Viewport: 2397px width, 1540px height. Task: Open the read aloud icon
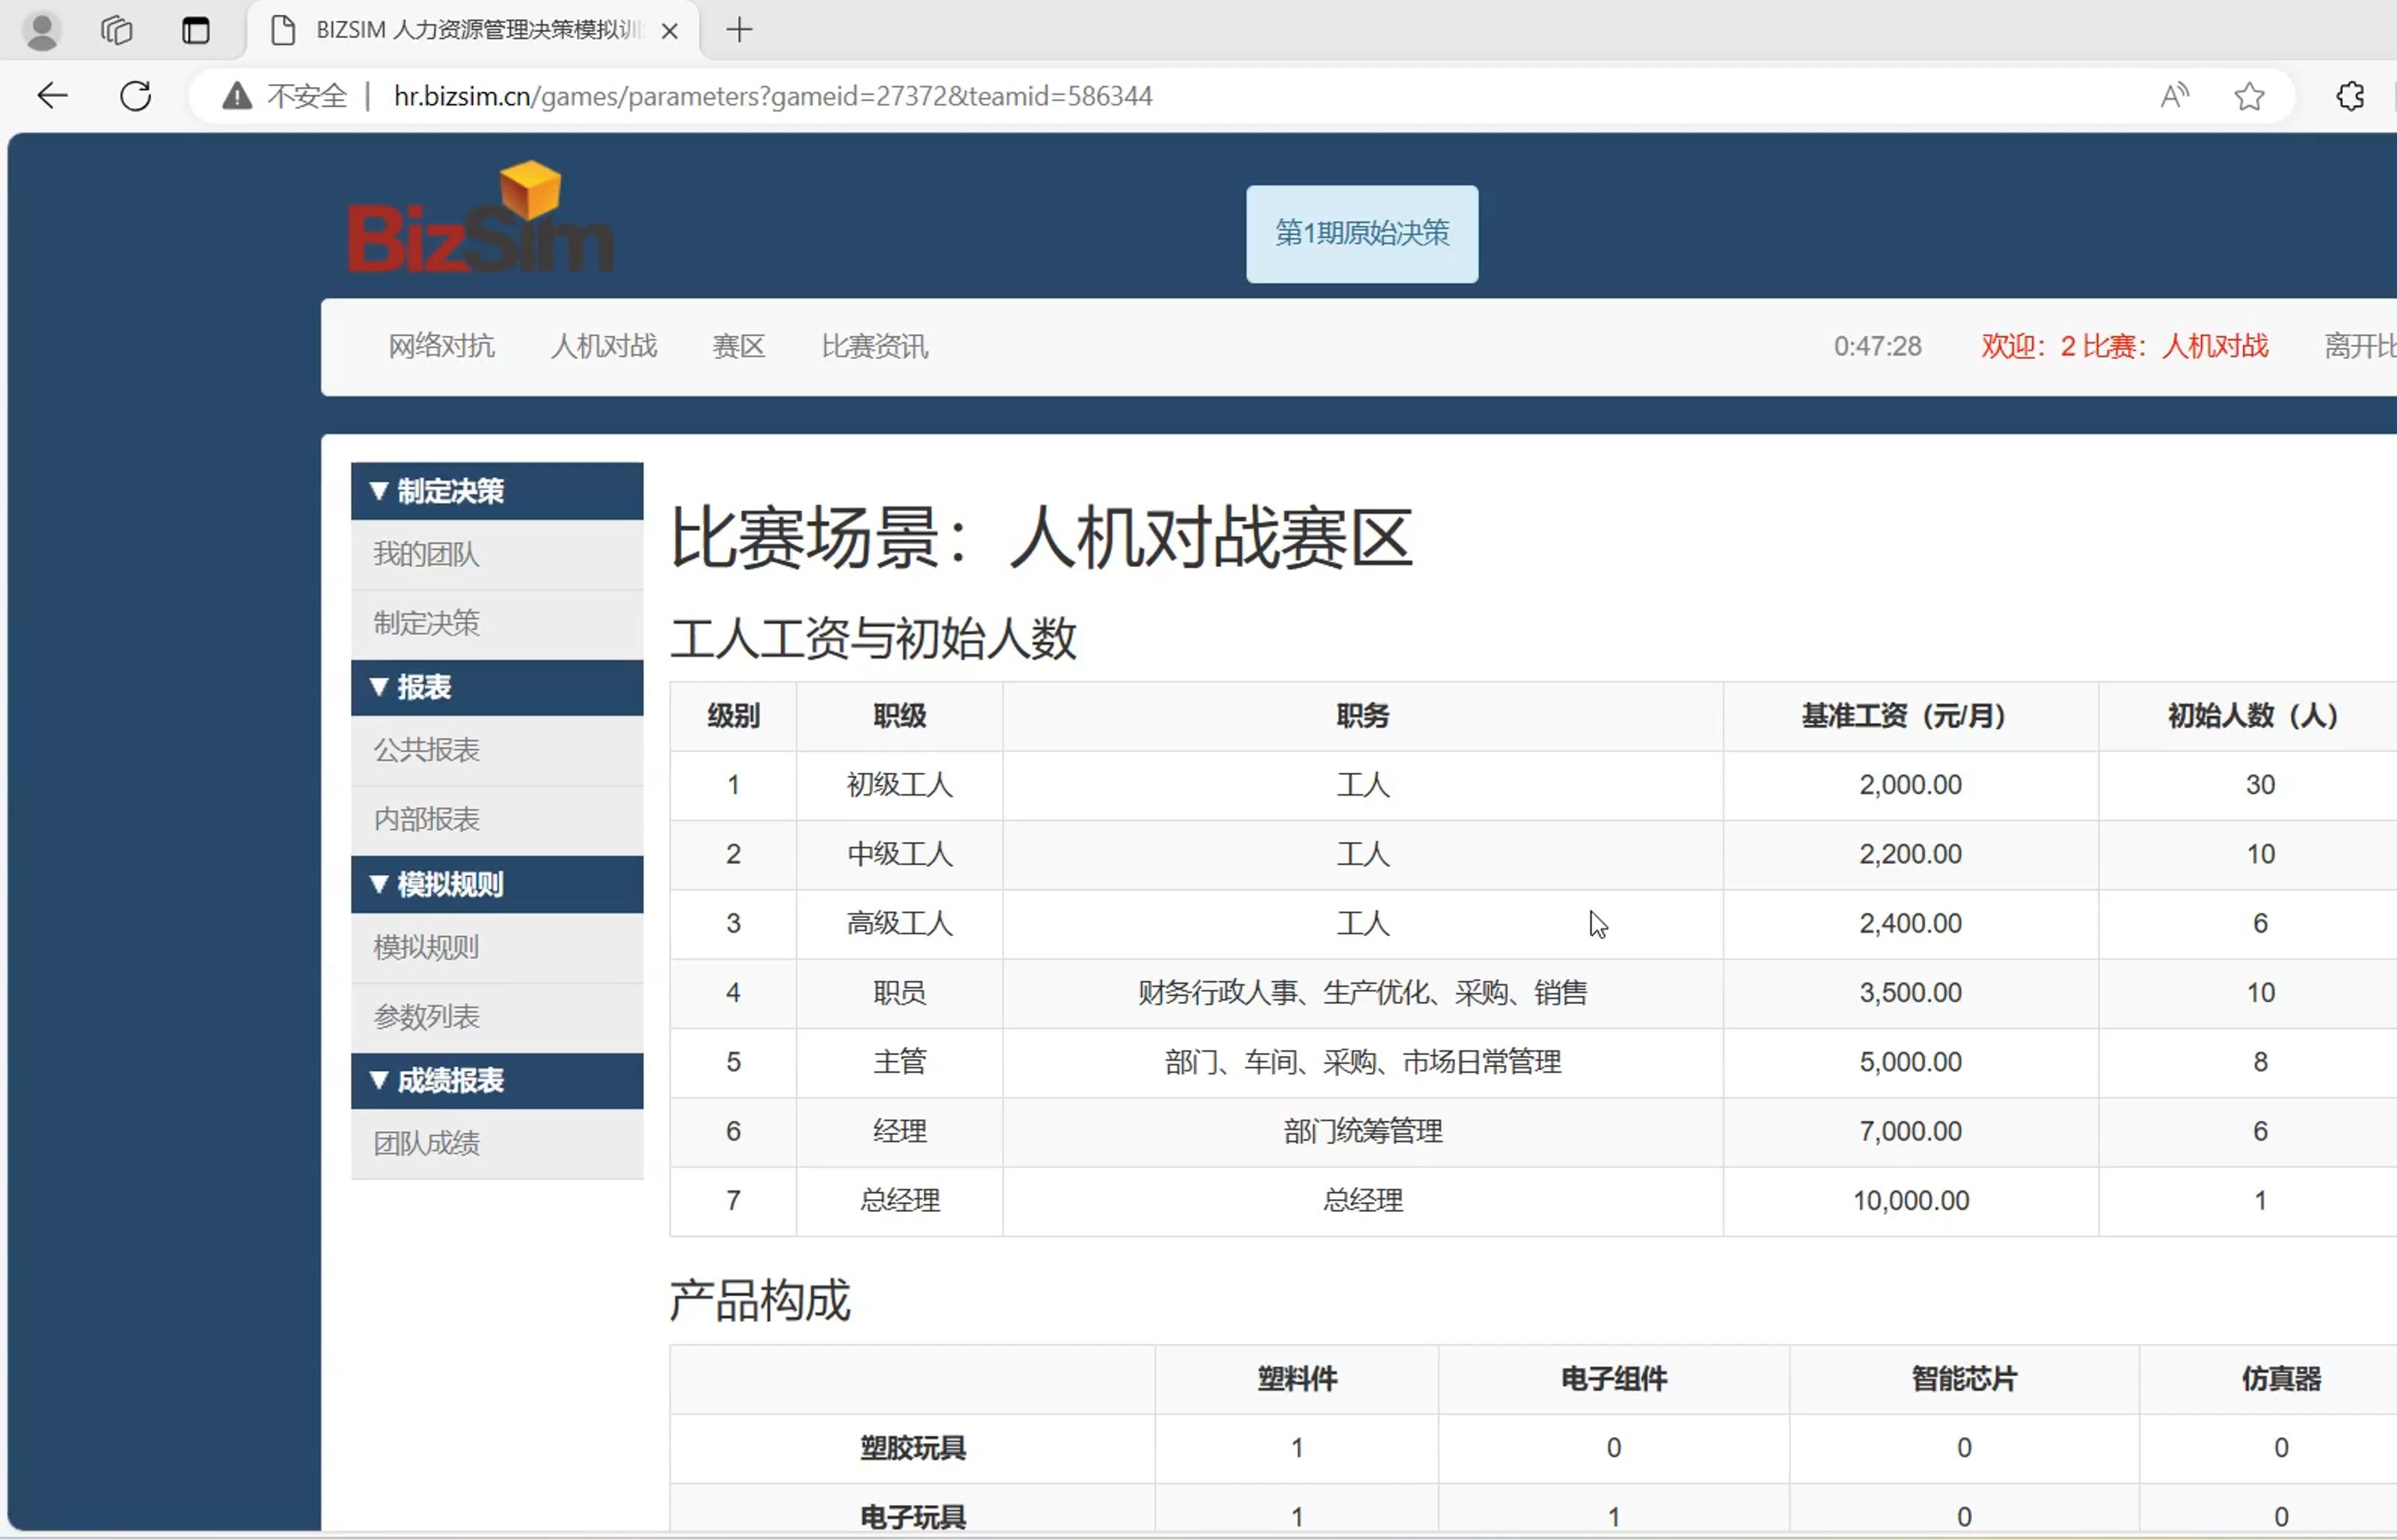(2174, 96)
